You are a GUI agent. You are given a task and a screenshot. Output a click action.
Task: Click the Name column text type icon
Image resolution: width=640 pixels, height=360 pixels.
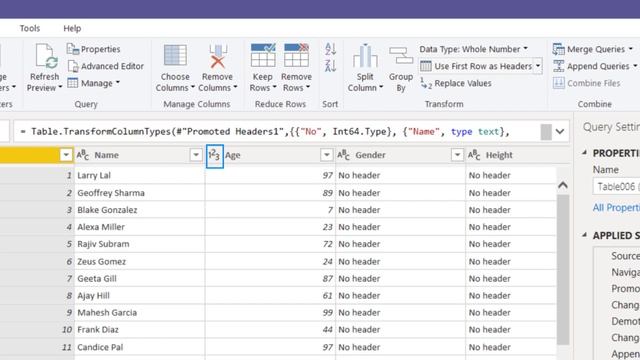click(82, 155)
